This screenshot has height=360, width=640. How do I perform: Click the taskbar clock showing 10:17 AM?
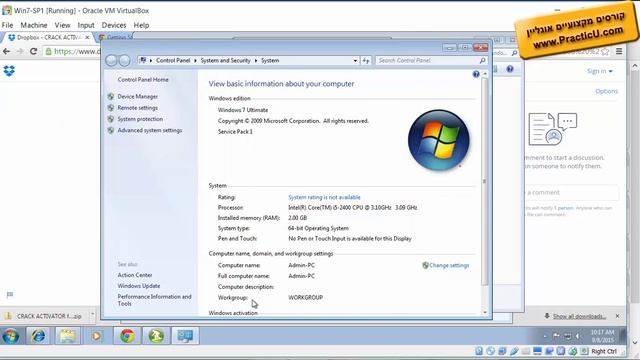click(x=602, y=336)
